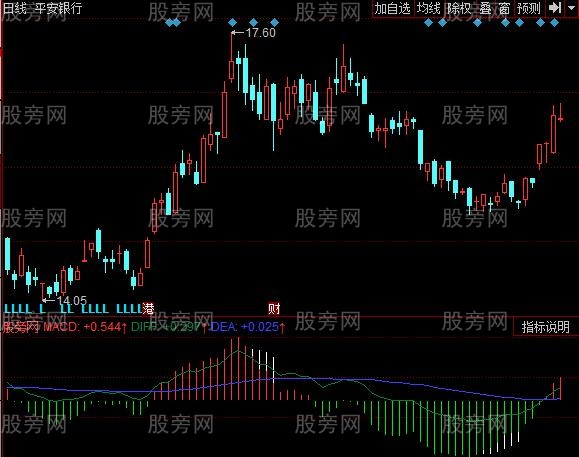Click the 叠 overlay icon
579x457 pixels.
point(485,8)
